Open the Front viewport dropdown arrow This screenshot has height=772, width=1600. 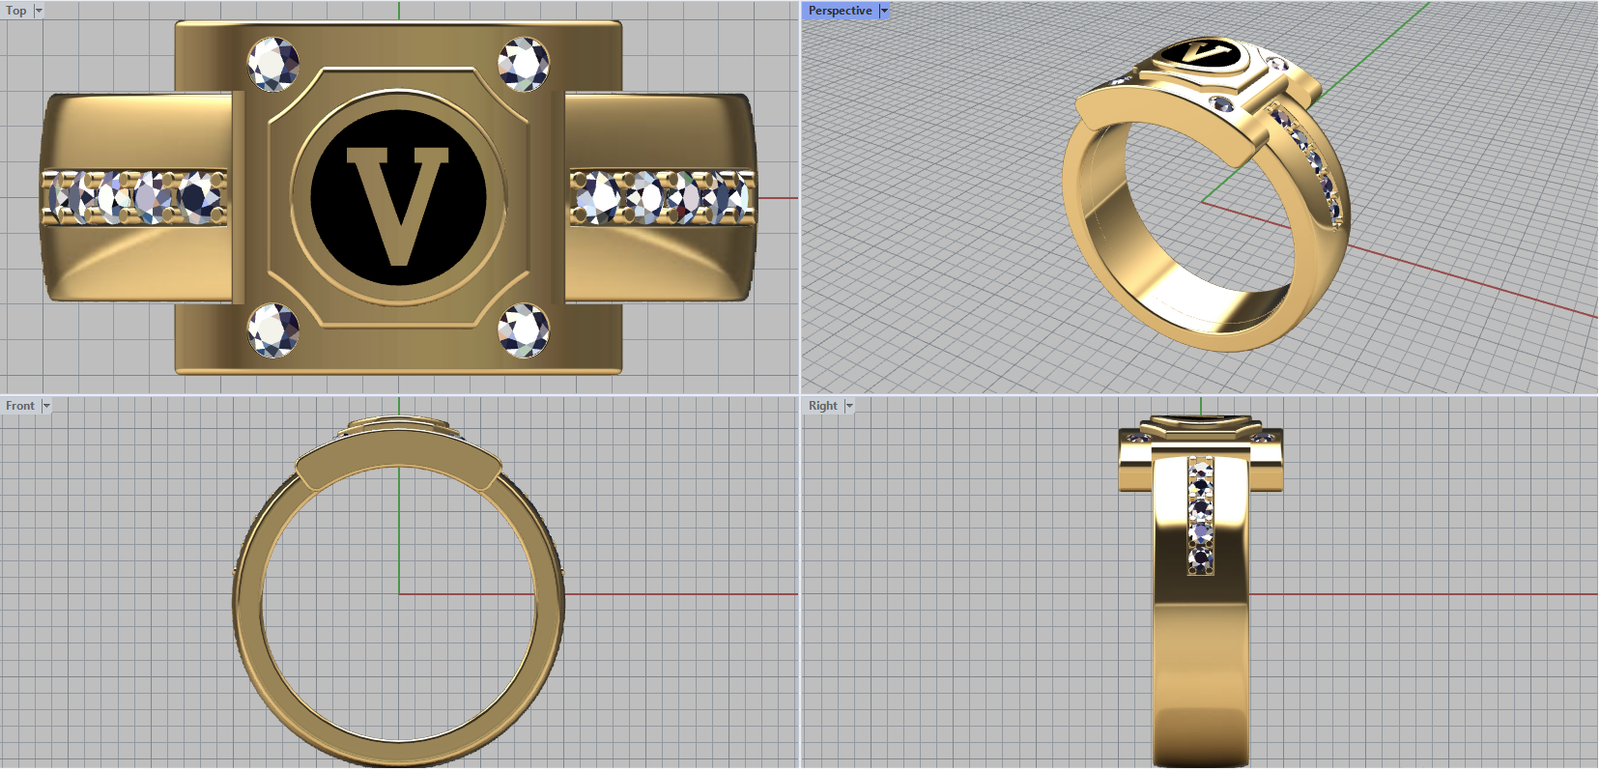(46, 406)
